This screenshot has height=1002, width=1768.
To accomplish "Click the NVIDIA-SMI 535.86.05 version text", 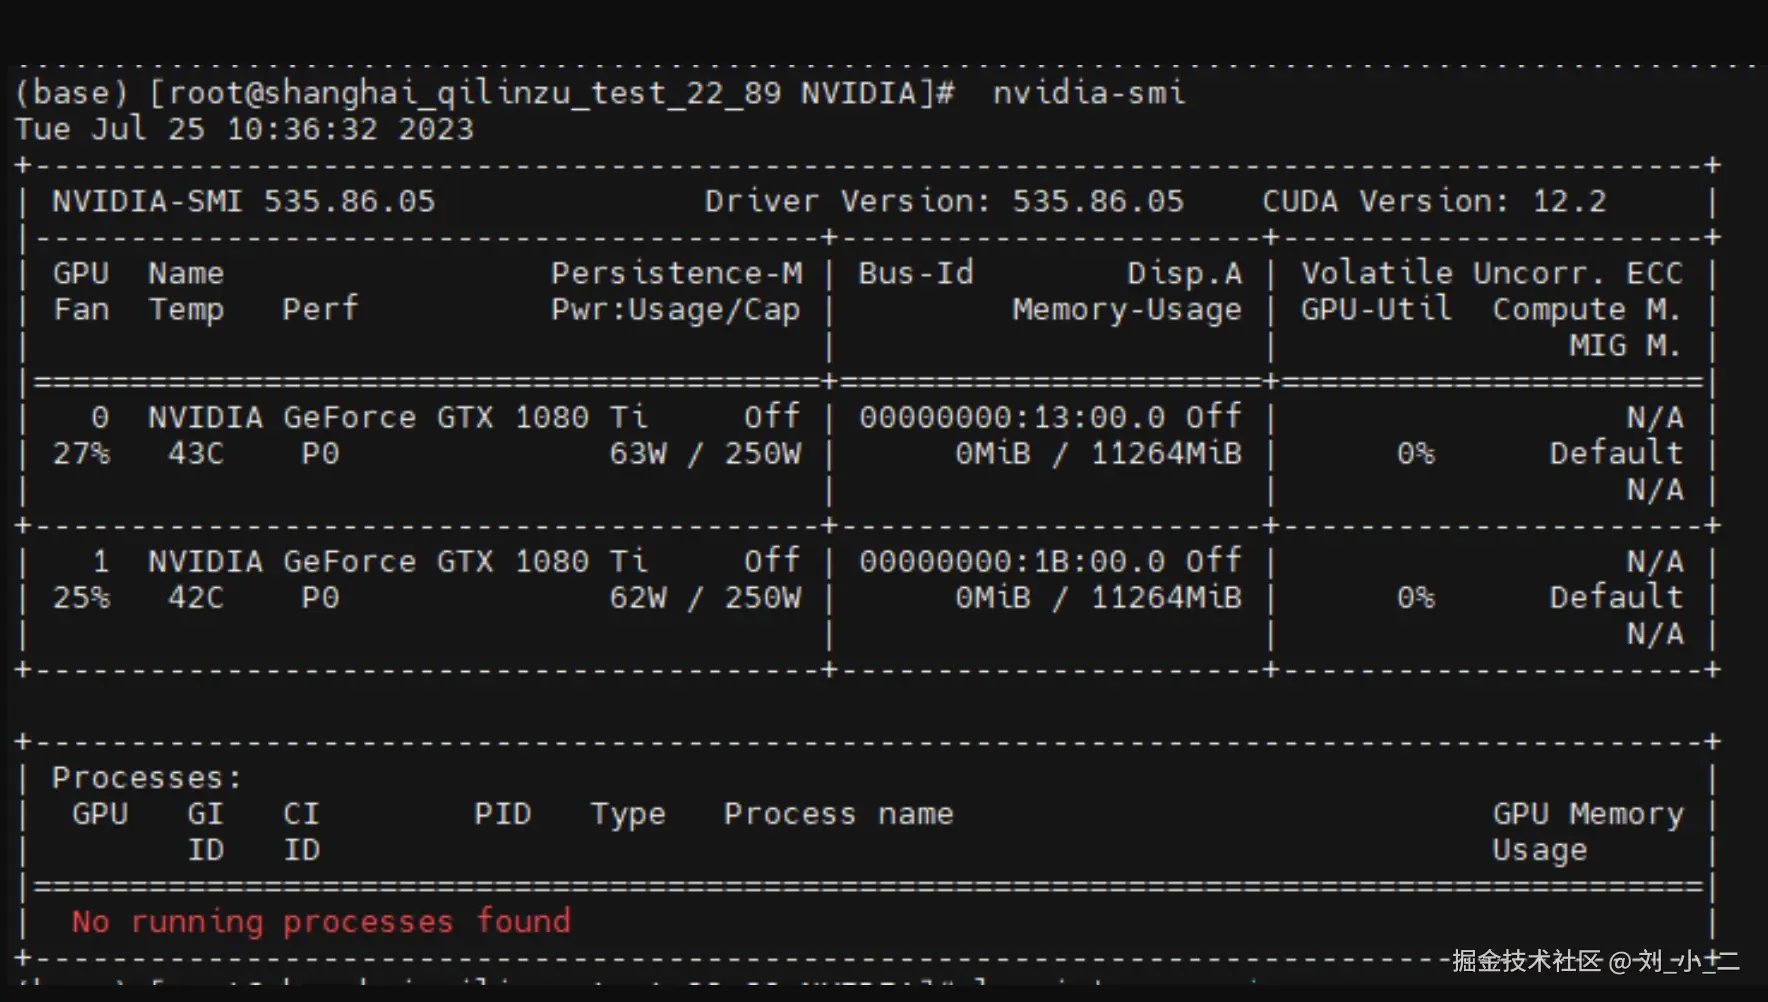I will [244, 201].
